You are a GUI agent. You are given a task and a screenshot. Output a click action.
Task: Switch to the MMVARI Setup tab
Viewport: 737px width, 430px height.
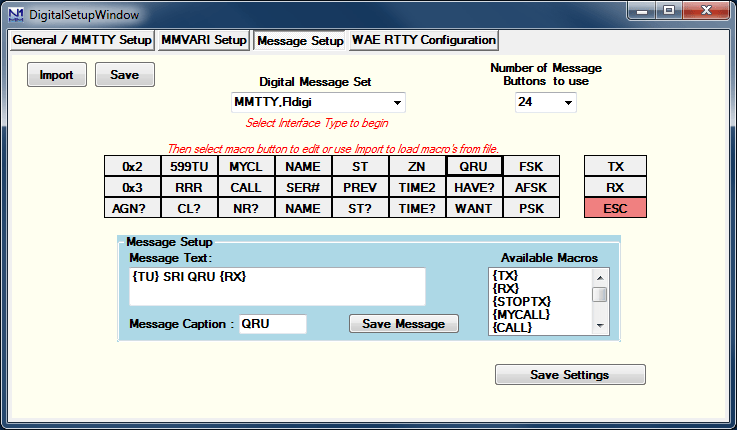[204, 40]
